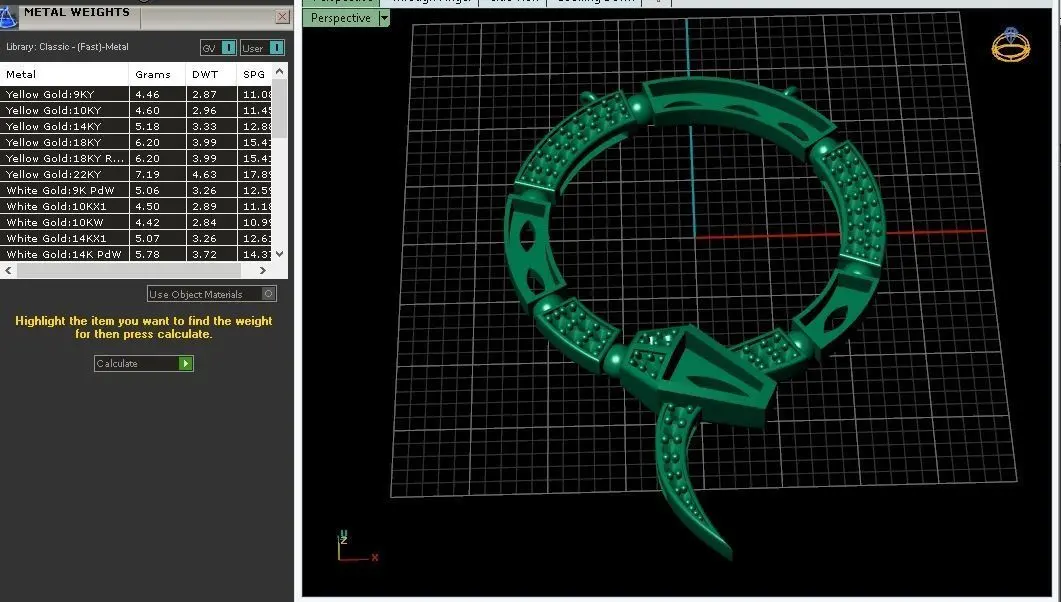
Task: Select the White Gold:14KX1 row
Action: (x=135, y=239)
